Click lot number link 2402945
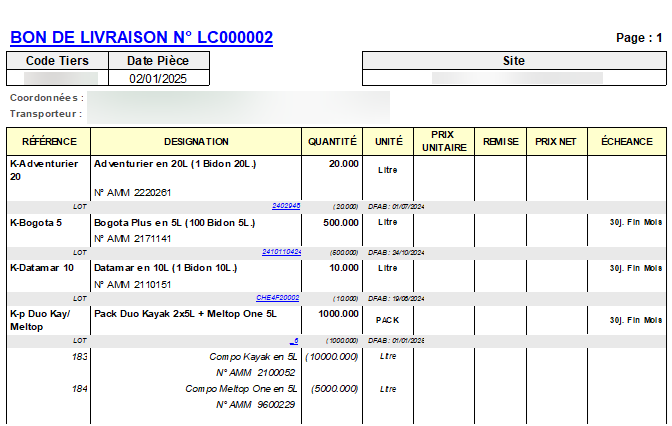Image resolution: width=672 pixels, height=426 pixels. click(285, 206)
